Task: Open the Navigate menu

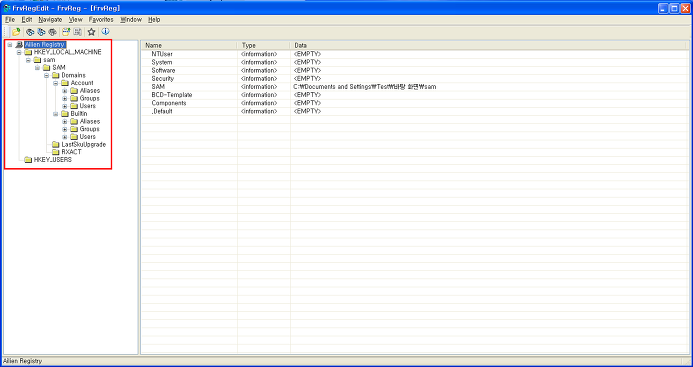Action: [50, 19]
